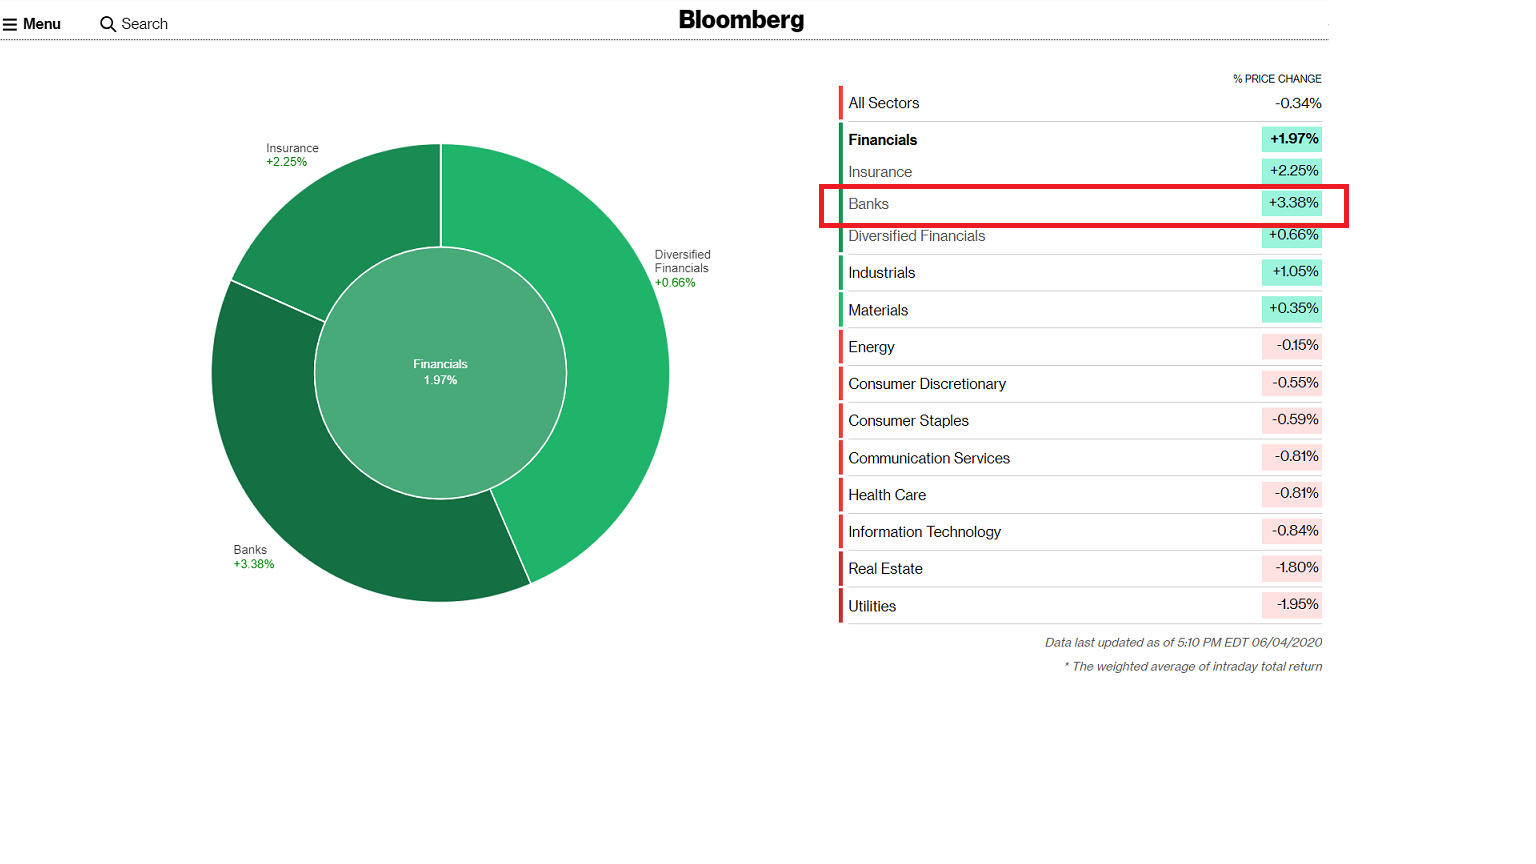
Task: Click the -1.95% Utilities price change value
Action: coord(1292,605)
